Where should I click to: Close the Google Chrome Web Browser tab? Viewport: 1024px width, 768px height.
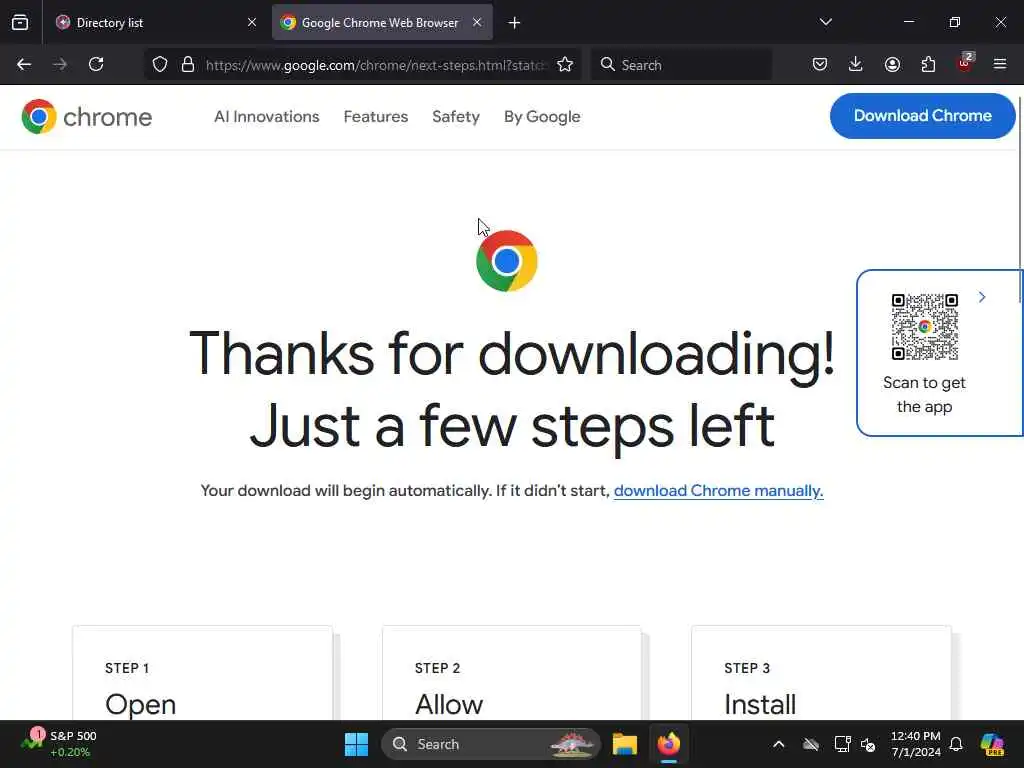[x=477, y=22]
